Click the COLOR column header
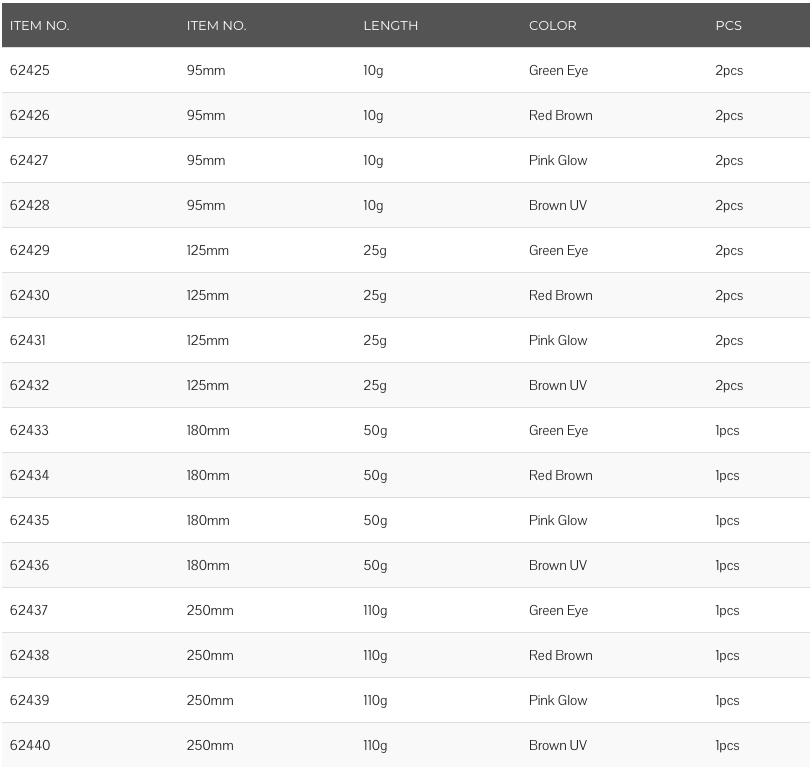 (553, 25)
